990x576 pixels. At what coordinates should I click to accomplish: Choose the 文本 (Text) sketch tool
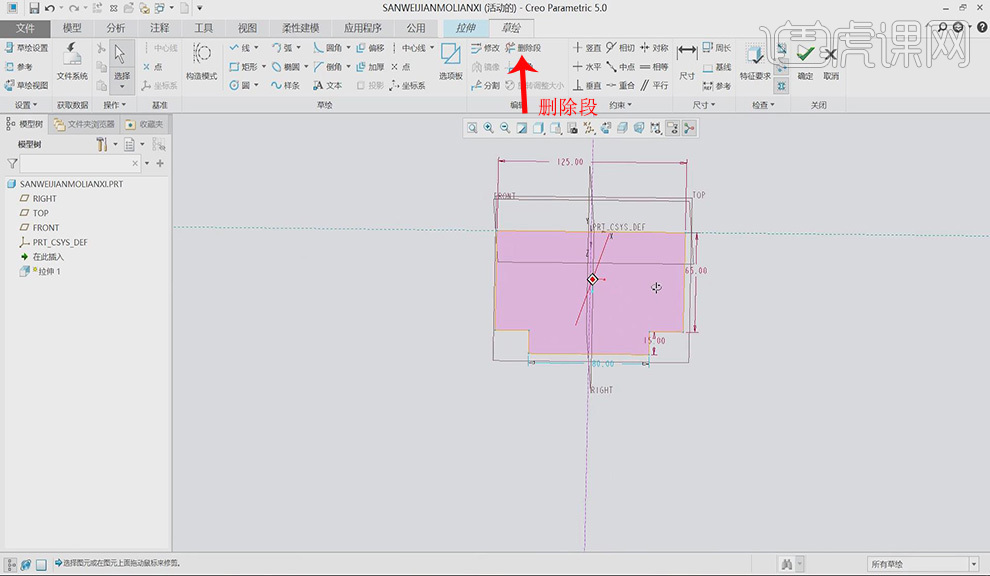pos(327,86)
